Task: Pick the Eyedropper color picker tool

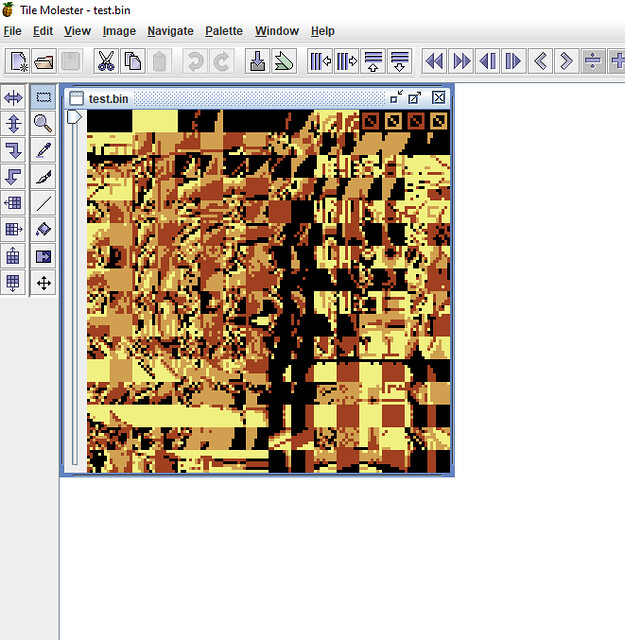Action: coord(43,150)
